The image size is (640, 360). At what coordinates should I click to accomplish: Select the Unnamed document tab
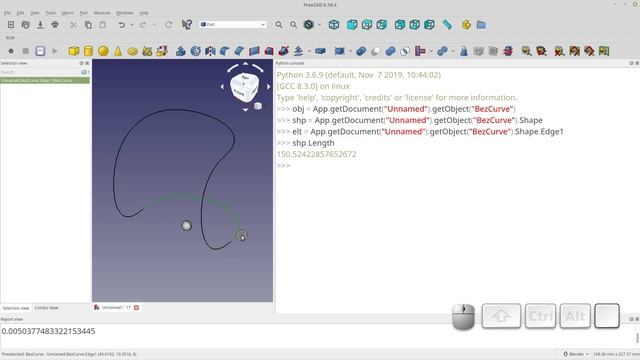click(116, 307)
